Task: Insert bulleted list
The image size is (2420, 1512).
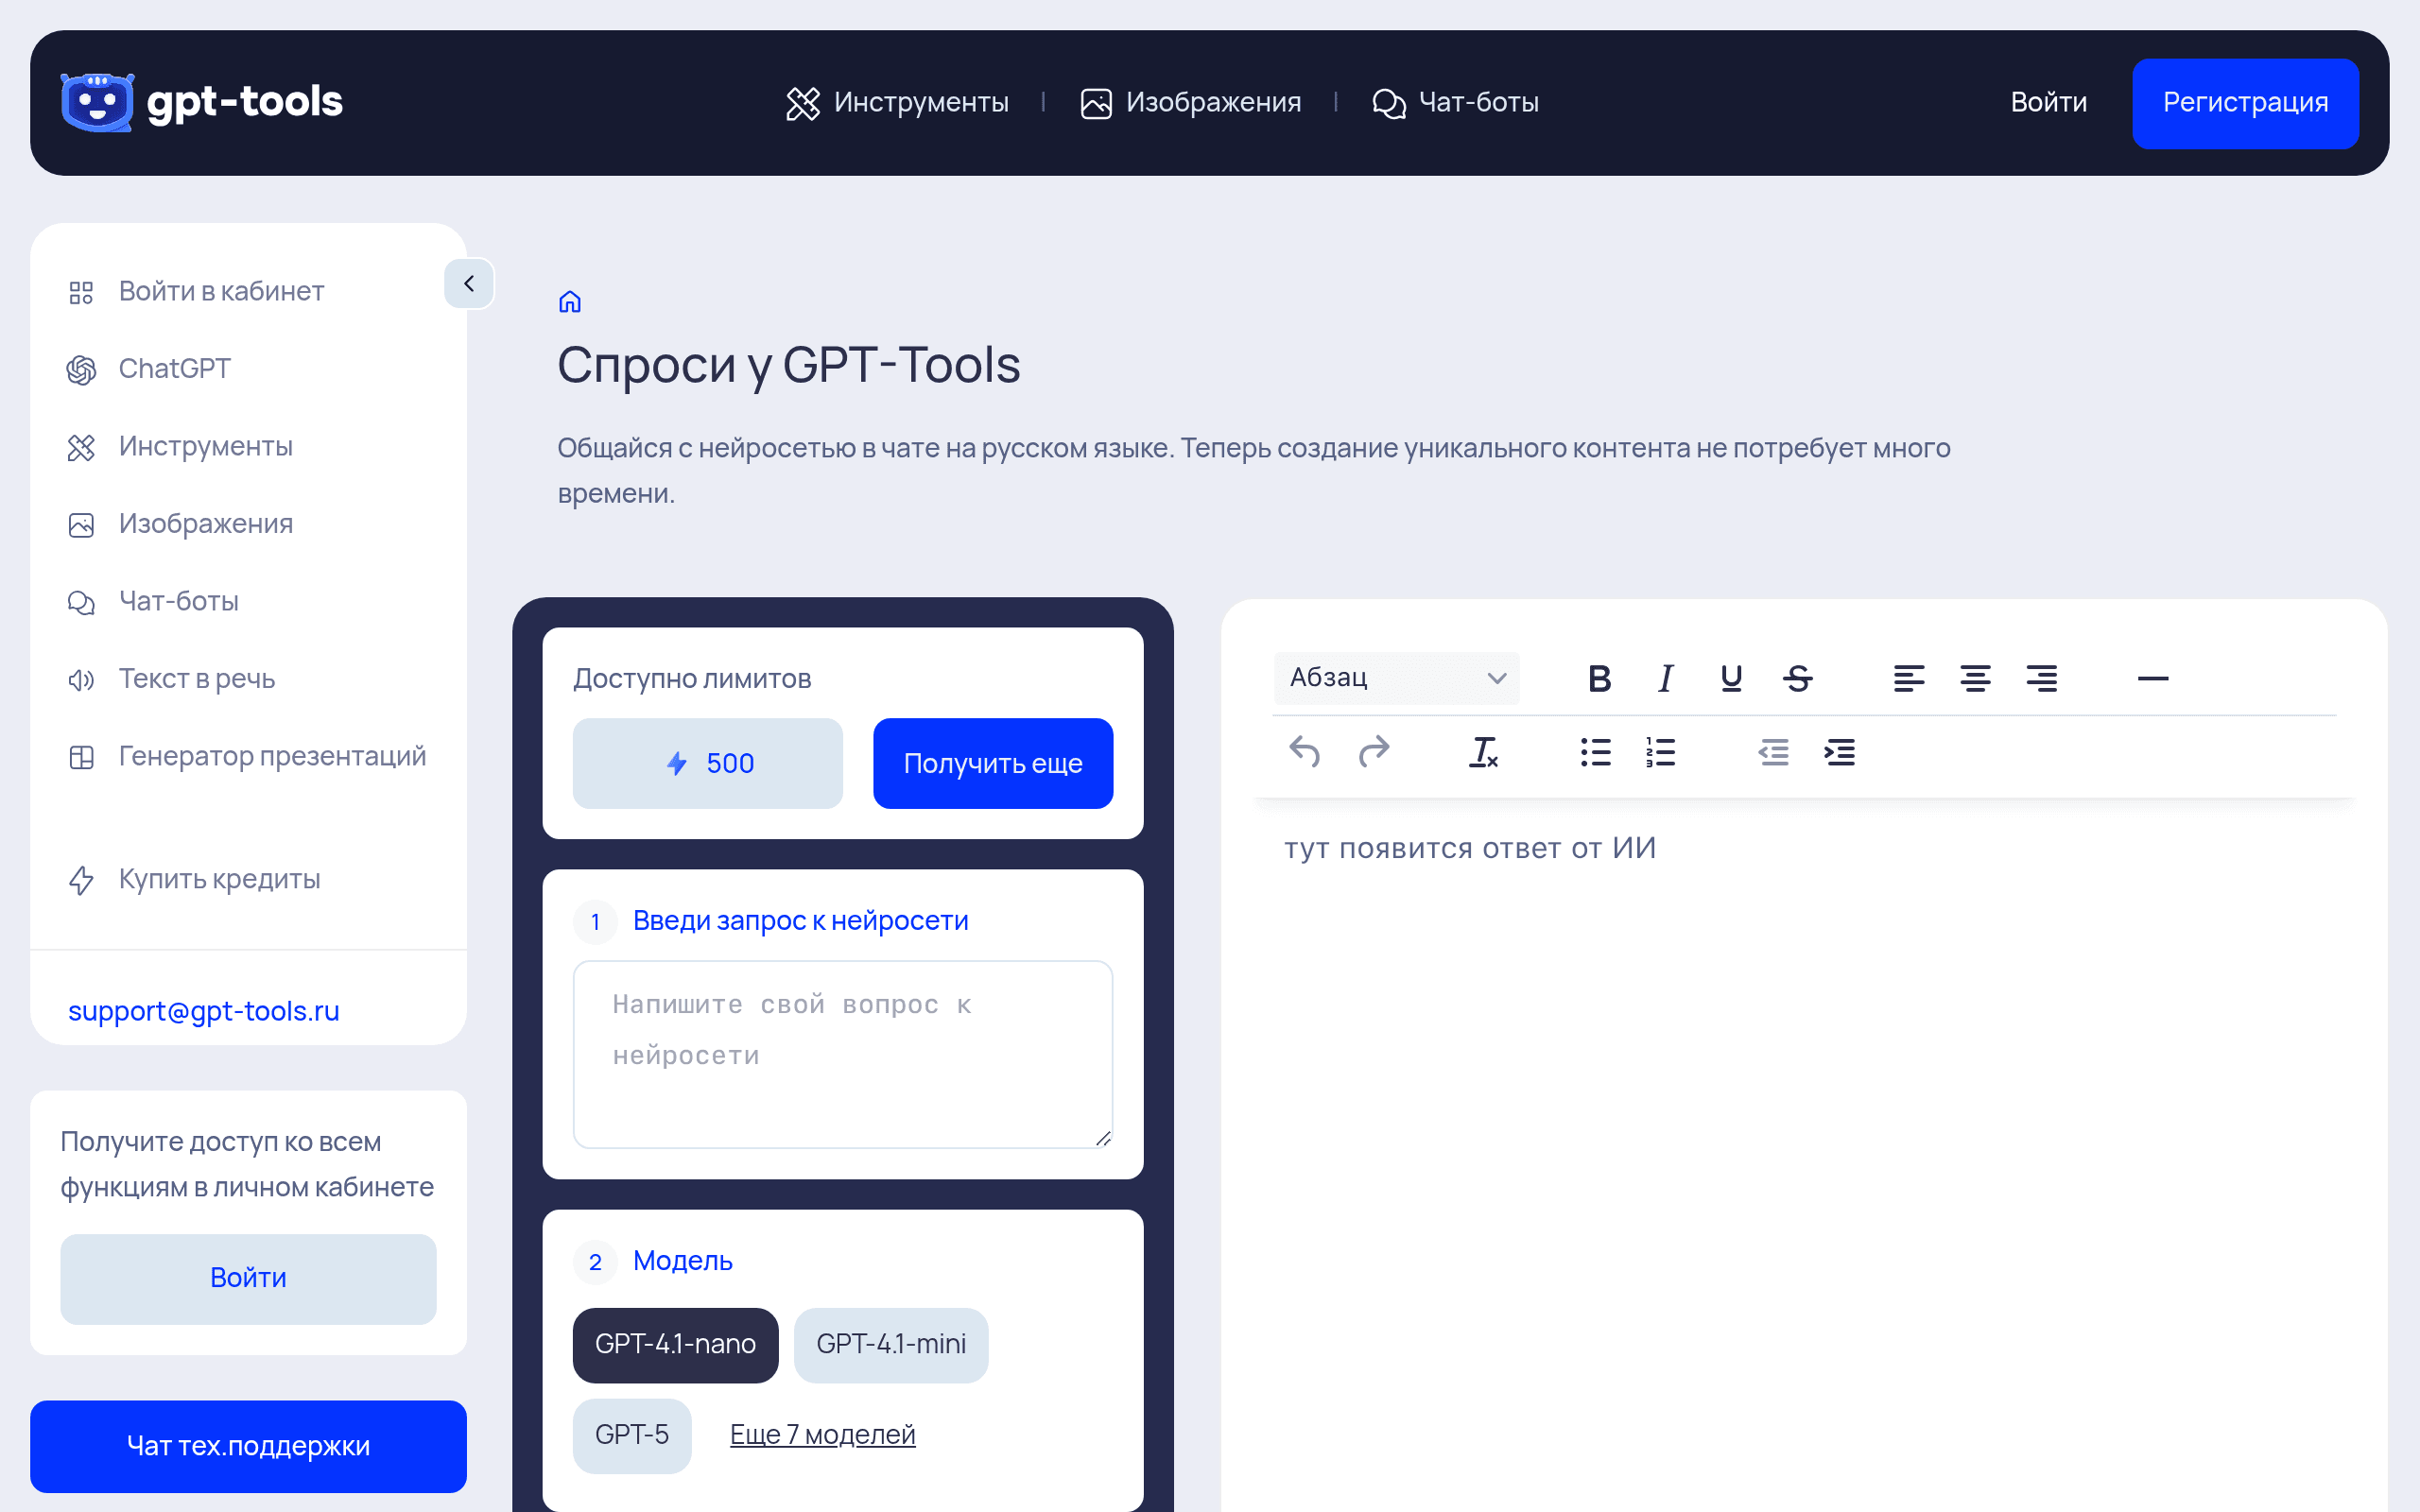Action: tap(1595, 752)
